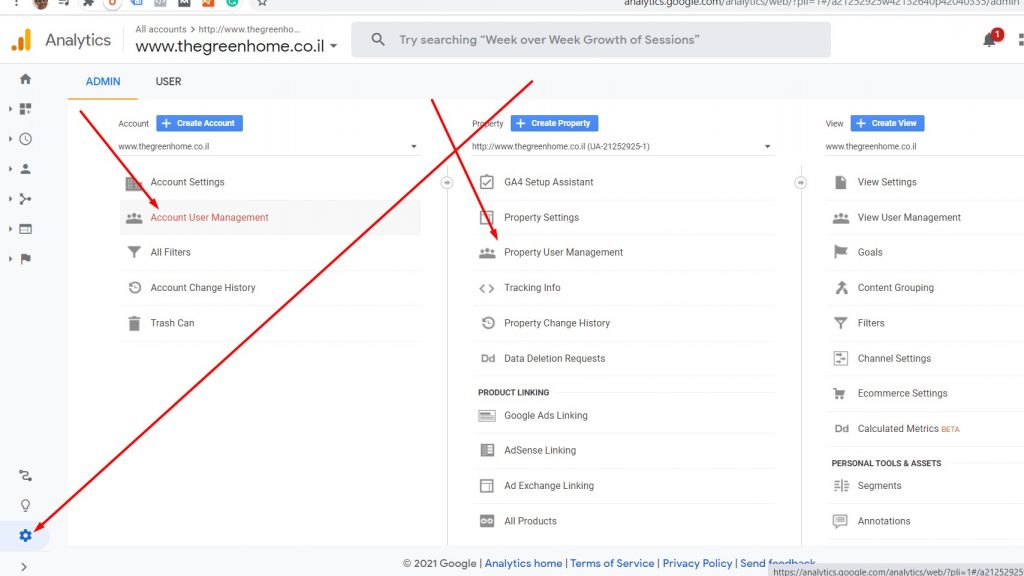The width and height of the screenshot is (1024, 576).
Task: Expand the Conversions section arrow
Action: click(10, 259)
